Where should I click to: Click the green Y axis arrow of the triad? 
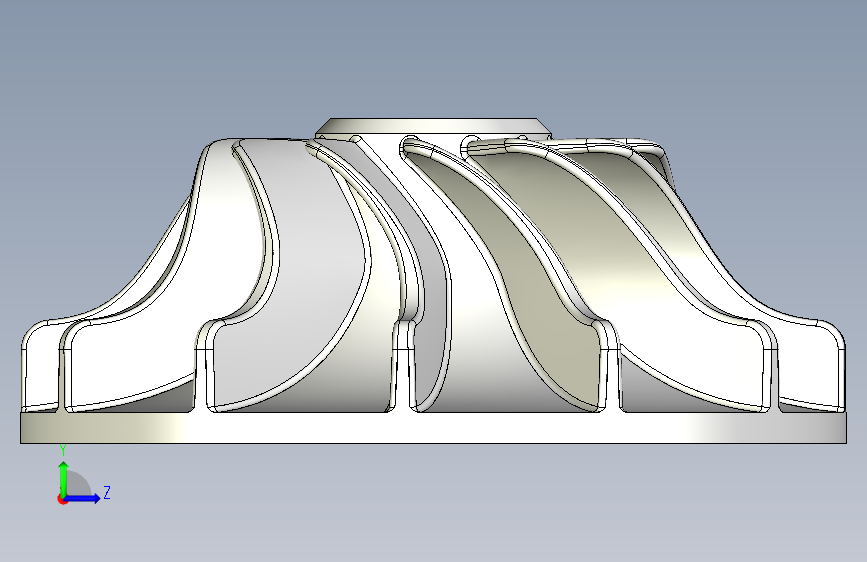coord(64,478)
